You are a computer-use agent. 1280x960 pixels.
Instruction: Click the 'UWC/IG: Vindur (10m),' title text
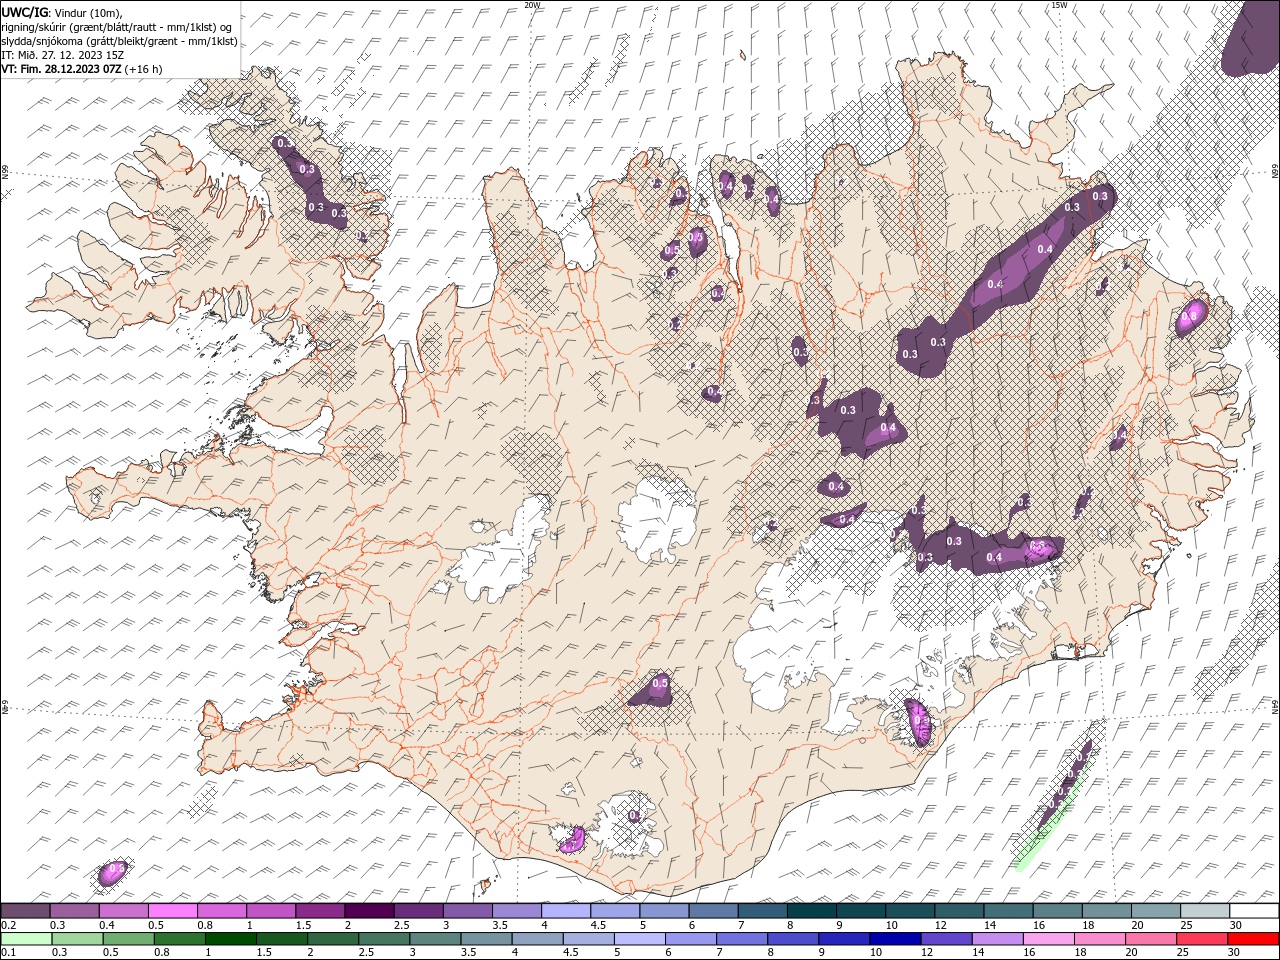pos(62,11)
